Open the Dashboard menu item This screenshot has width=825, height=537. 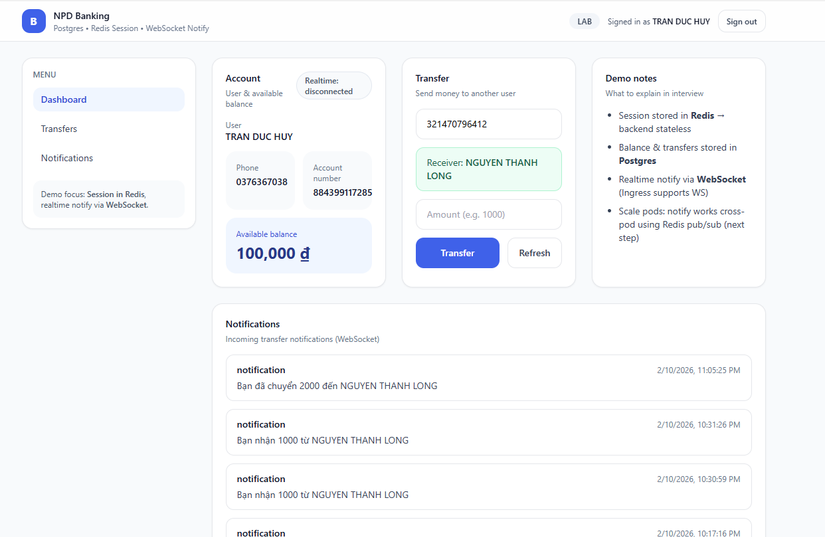[109, 100]
